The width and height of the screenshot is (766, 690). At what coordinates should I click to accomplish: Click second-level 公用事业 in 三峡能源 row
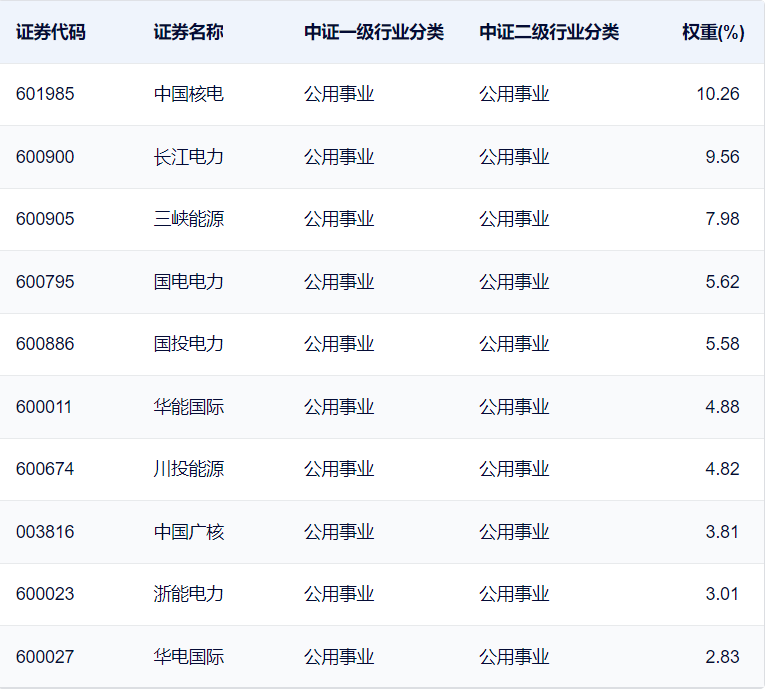tap(514, 219)
